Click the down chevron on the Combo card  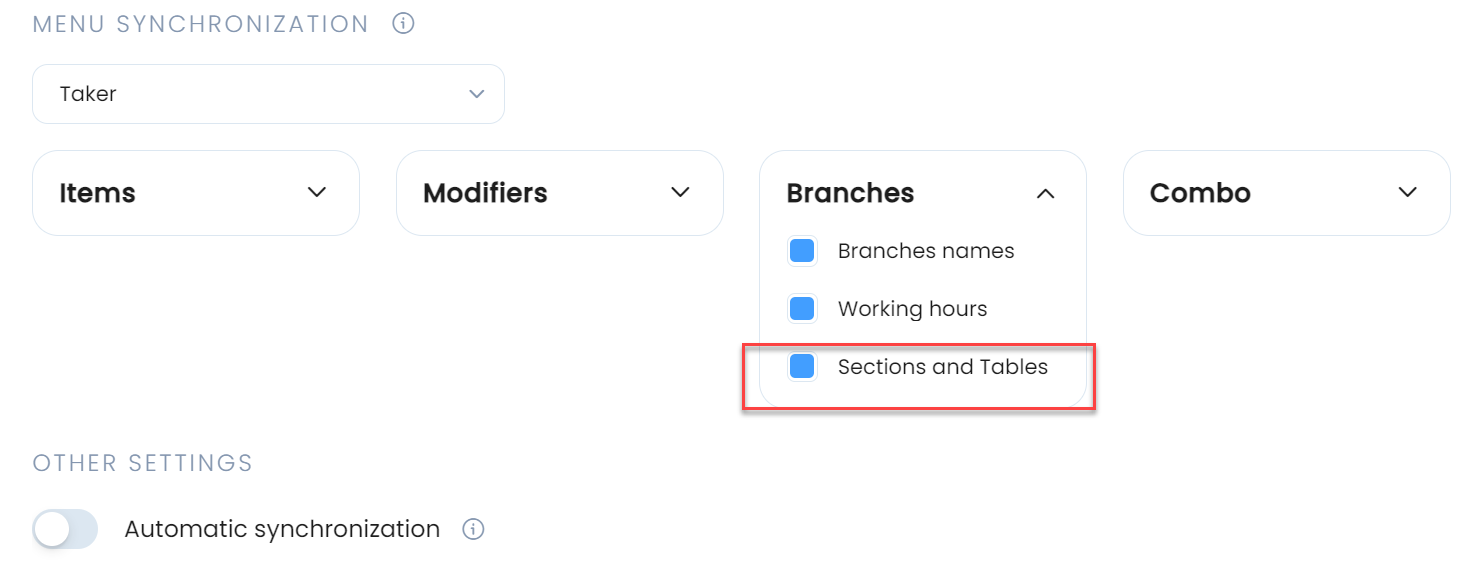1408,192
